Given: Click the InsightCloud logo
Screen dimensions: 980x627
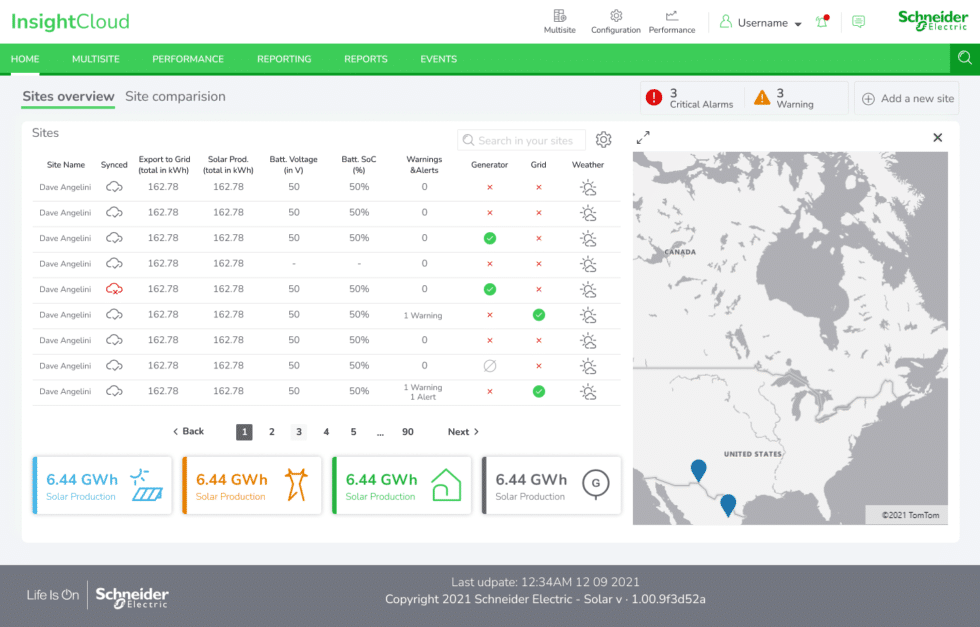Looking at the screenshot, I should click(70, 21).
